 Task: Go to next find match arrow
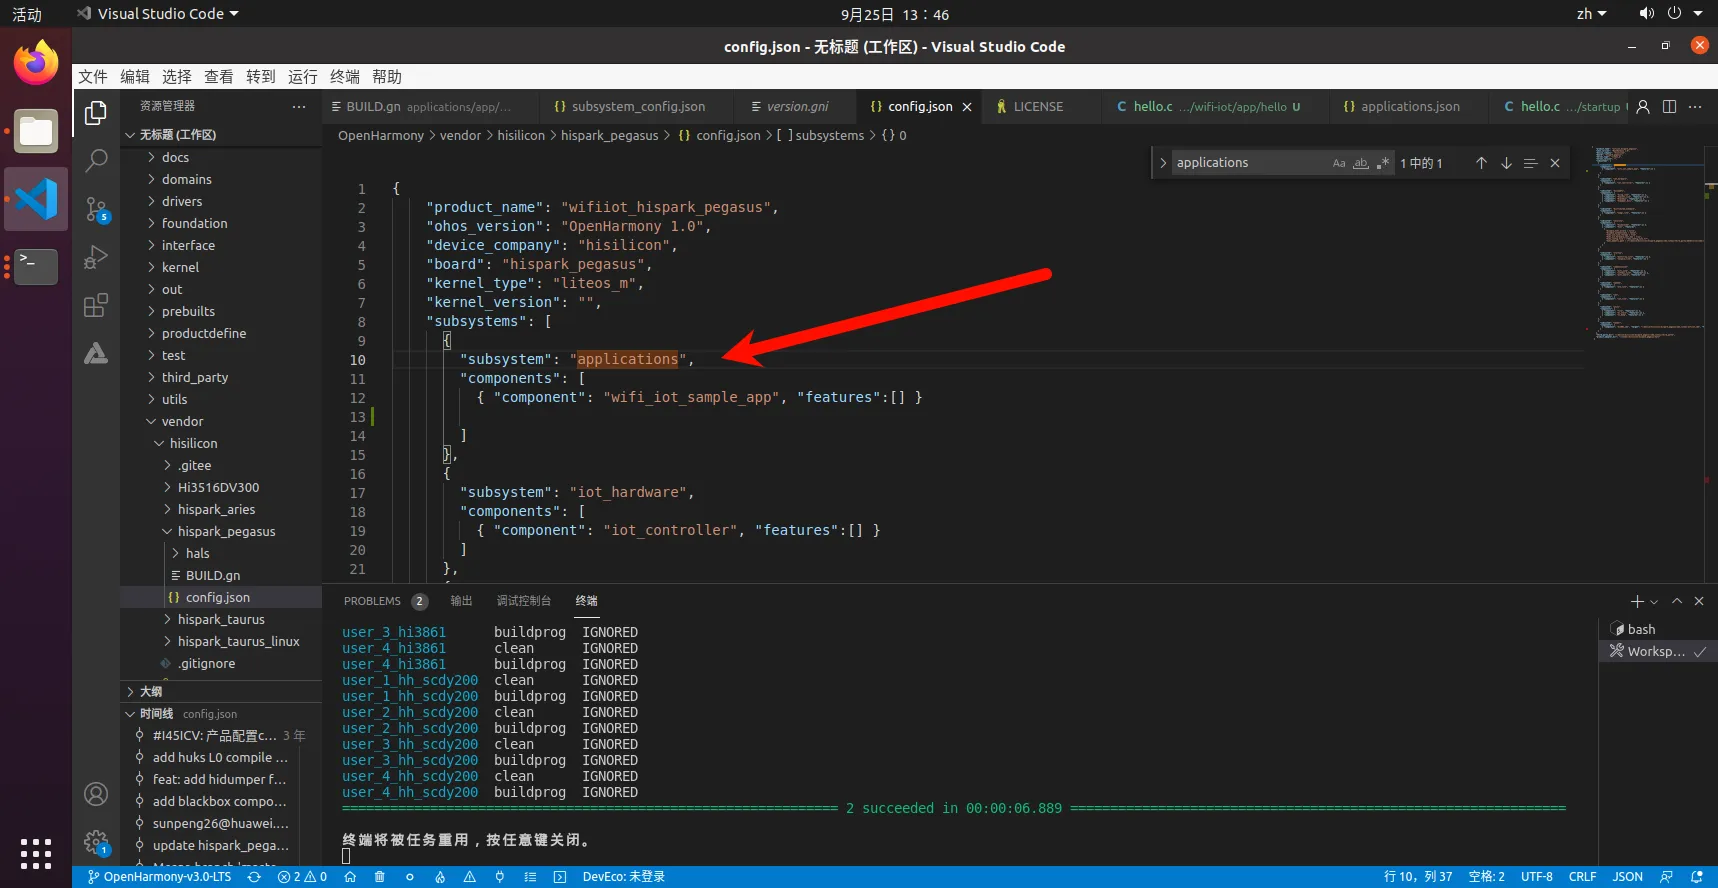(1506, 163)
